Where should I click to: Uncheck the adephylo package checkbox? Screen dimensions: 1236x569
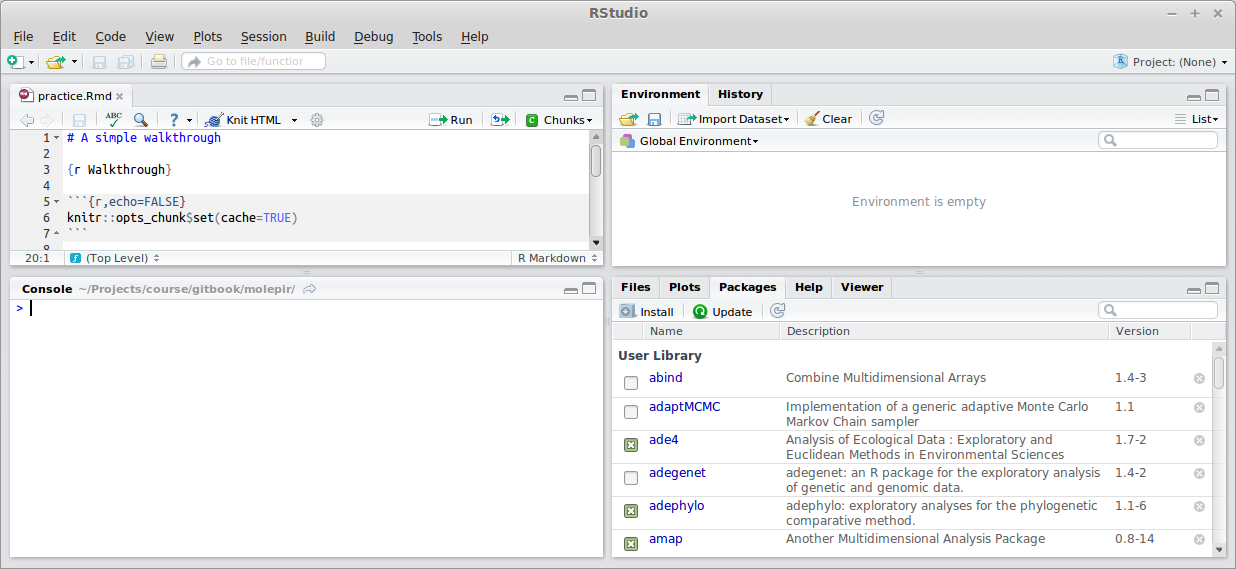click(x=631, y=511)
